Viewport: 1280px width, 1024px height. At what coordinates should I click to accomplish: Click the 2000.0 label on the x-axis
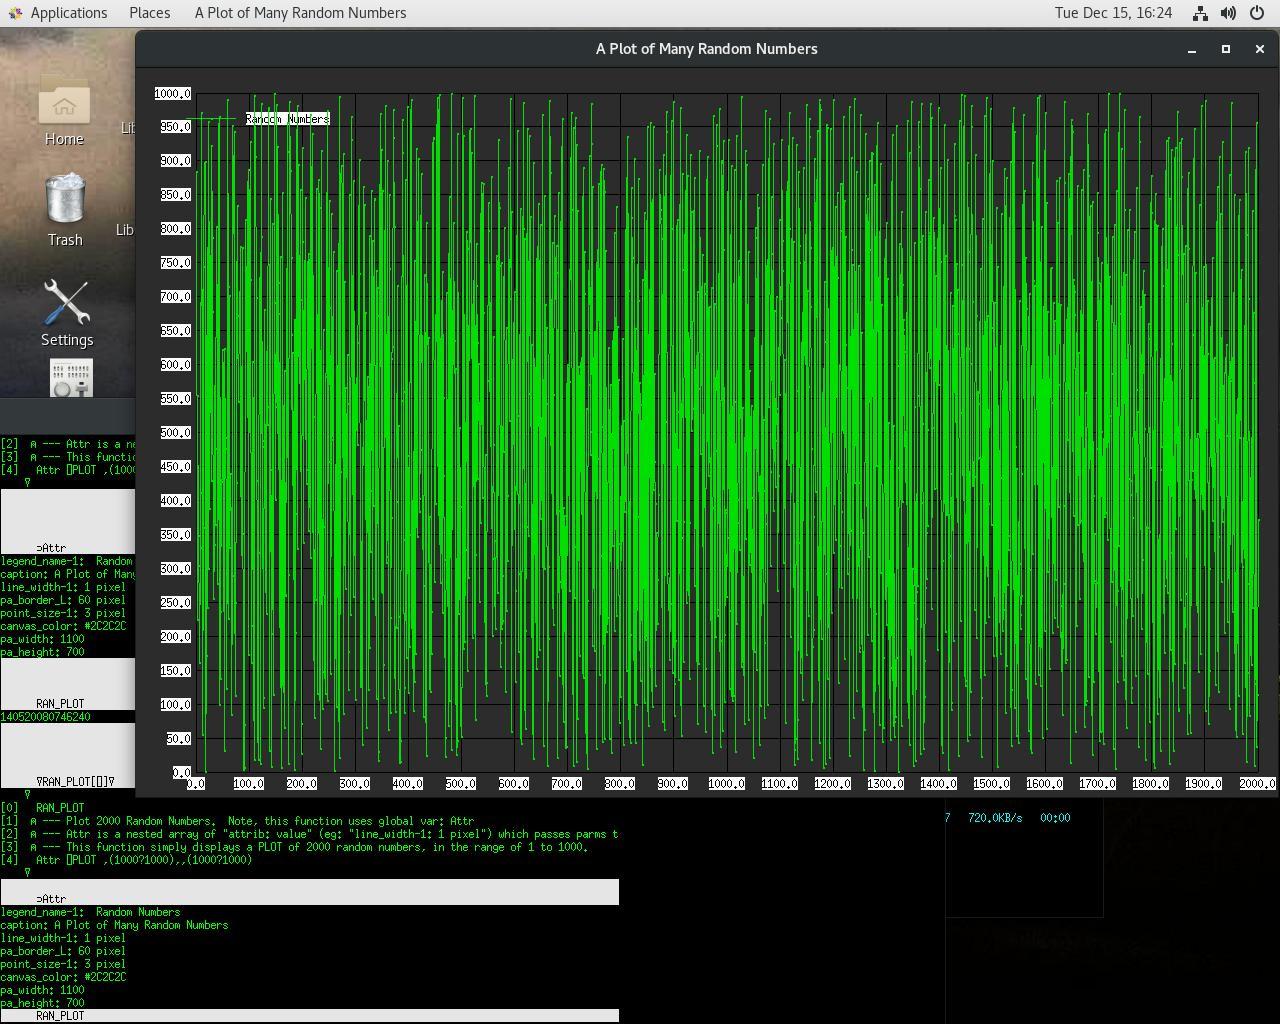[x=1257, y=784]
